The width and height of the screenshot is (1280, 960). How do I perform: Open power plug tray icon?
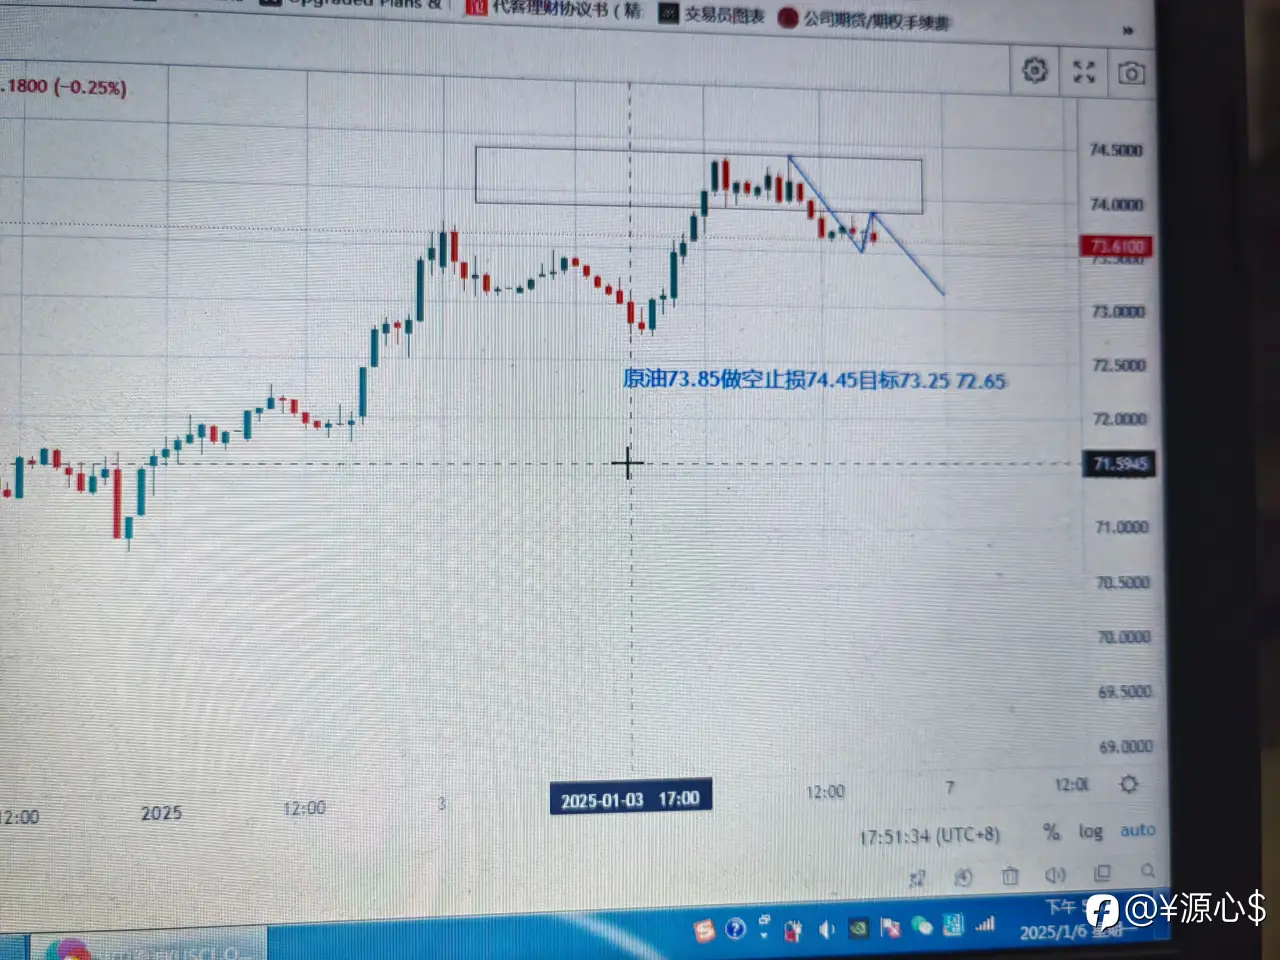pos(793,930)
